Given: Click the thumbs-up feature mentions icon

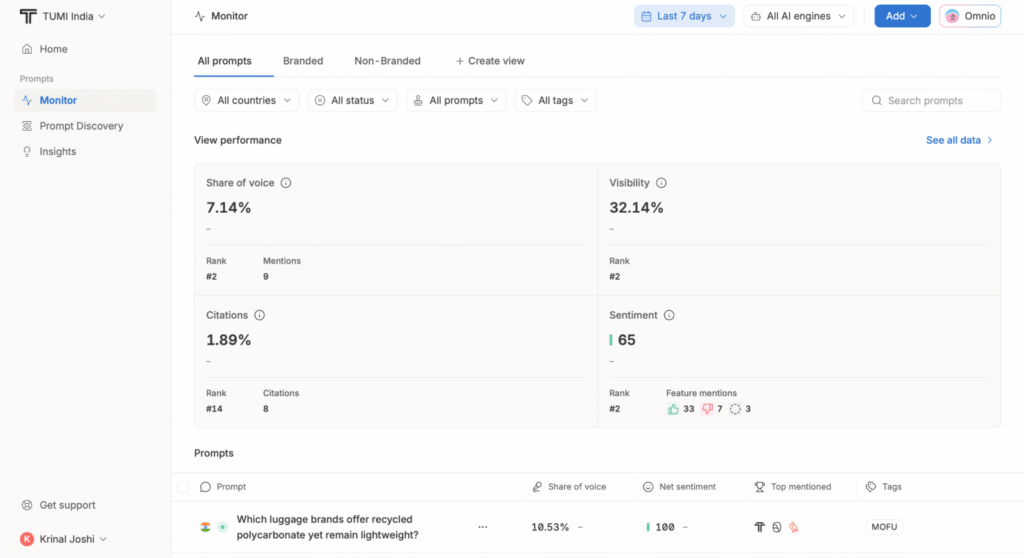Looking at the screenshot, I should 673,409.
